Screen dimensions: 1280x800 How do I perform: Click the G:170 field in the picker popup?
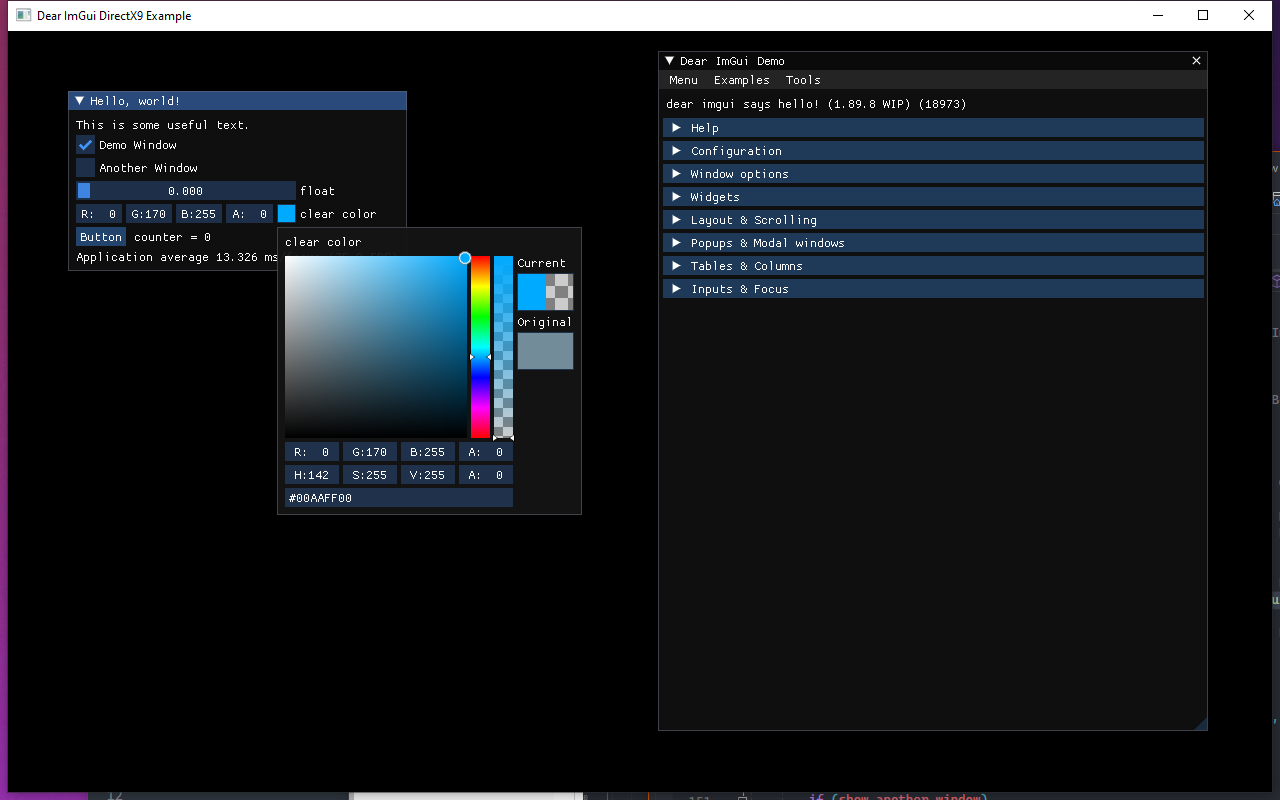pyautogui.click(x=370, y=452)
